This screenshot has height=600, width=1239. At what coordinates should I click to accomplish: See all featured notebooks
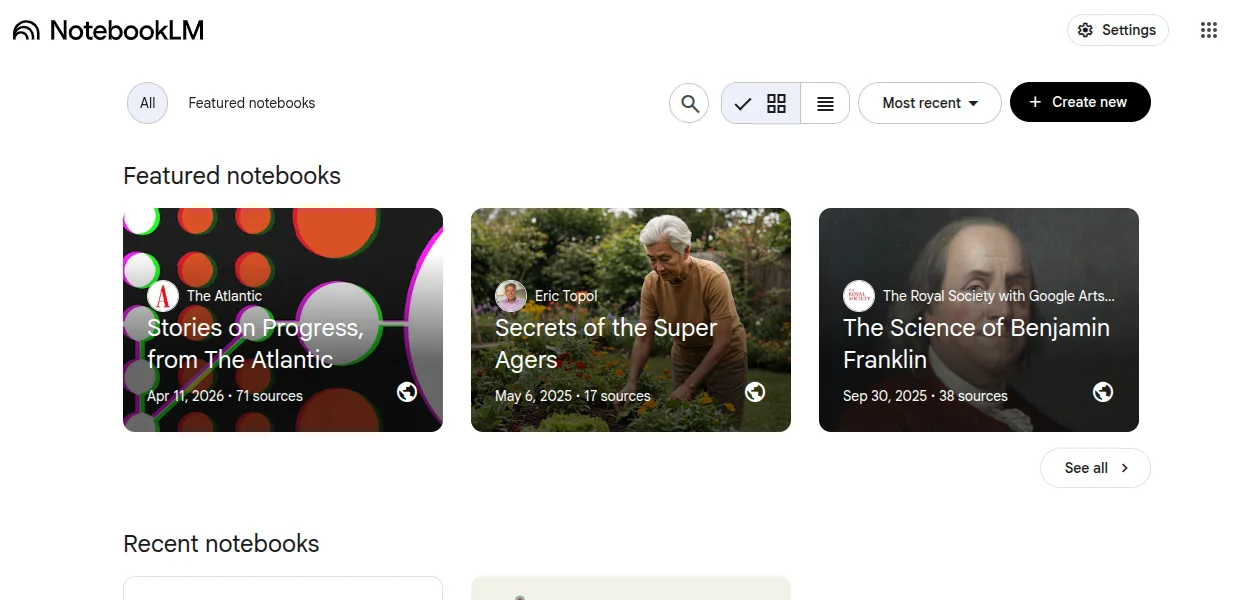[x=1096, y=468]
